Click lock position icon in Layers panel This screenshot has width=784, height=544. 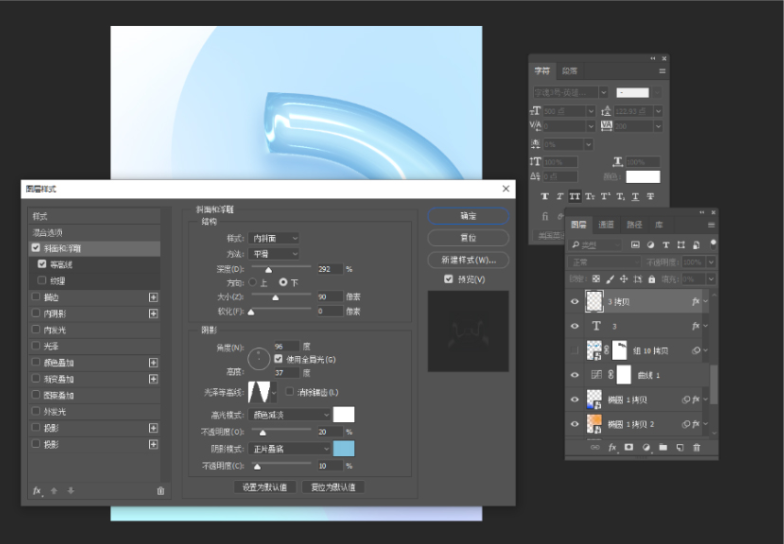(624, 279)
